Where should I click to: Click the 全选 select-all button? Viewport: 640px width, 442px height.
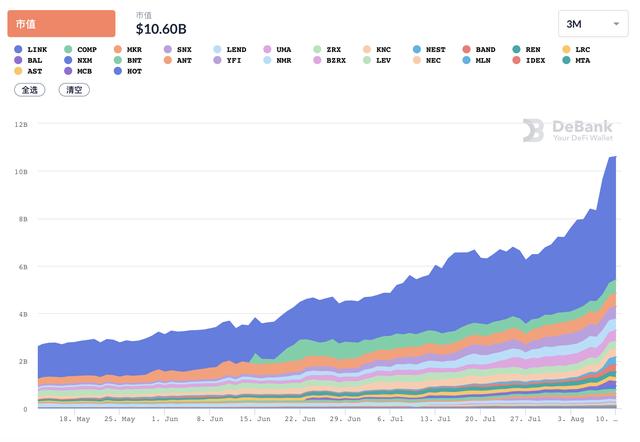30,90
